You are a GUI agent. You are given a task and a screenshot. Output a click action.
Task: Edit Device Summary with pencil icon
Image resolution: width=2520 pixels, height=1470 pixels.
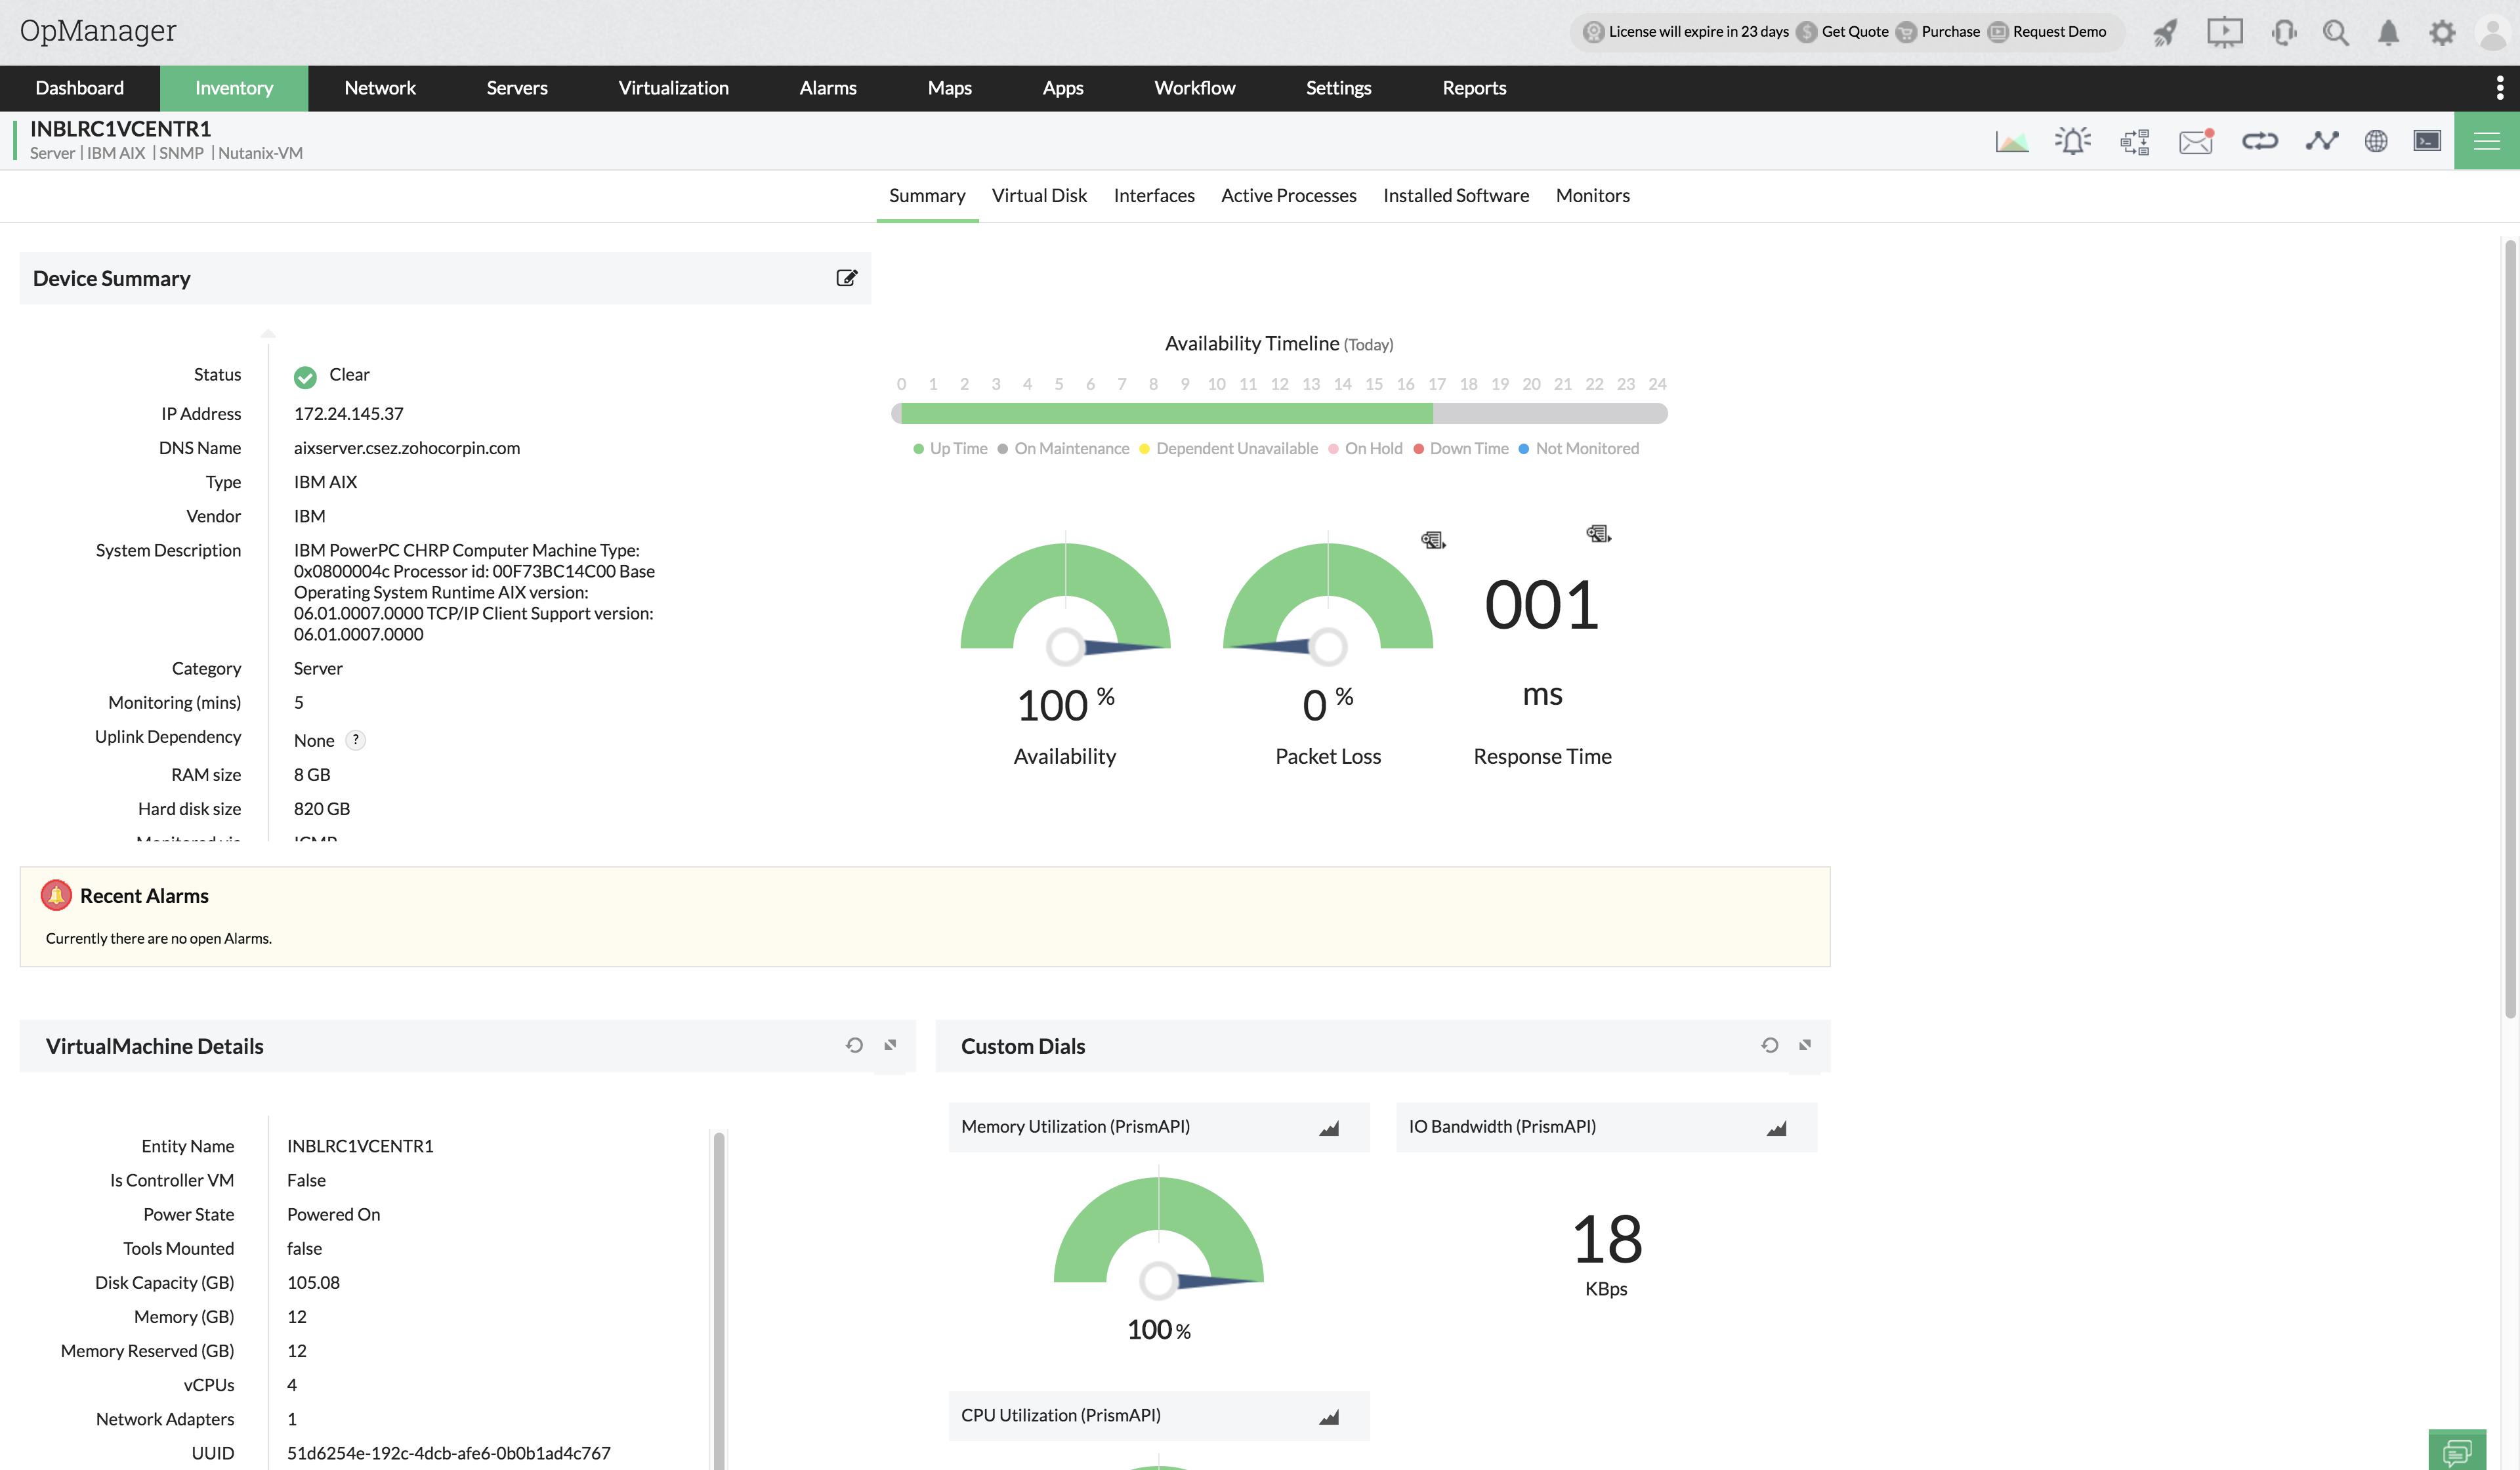pyautogui.click(x=846, y=278)
